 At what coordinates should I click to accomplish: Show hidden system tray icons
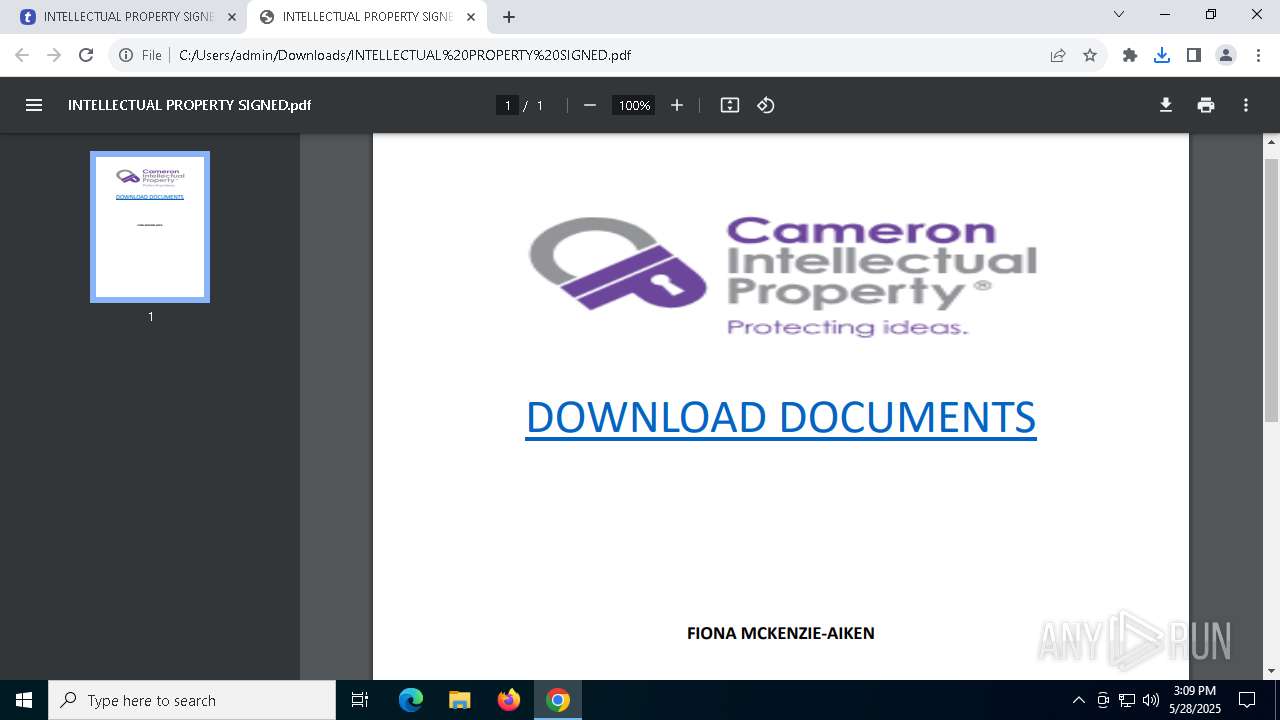[x=1078, y=700]
